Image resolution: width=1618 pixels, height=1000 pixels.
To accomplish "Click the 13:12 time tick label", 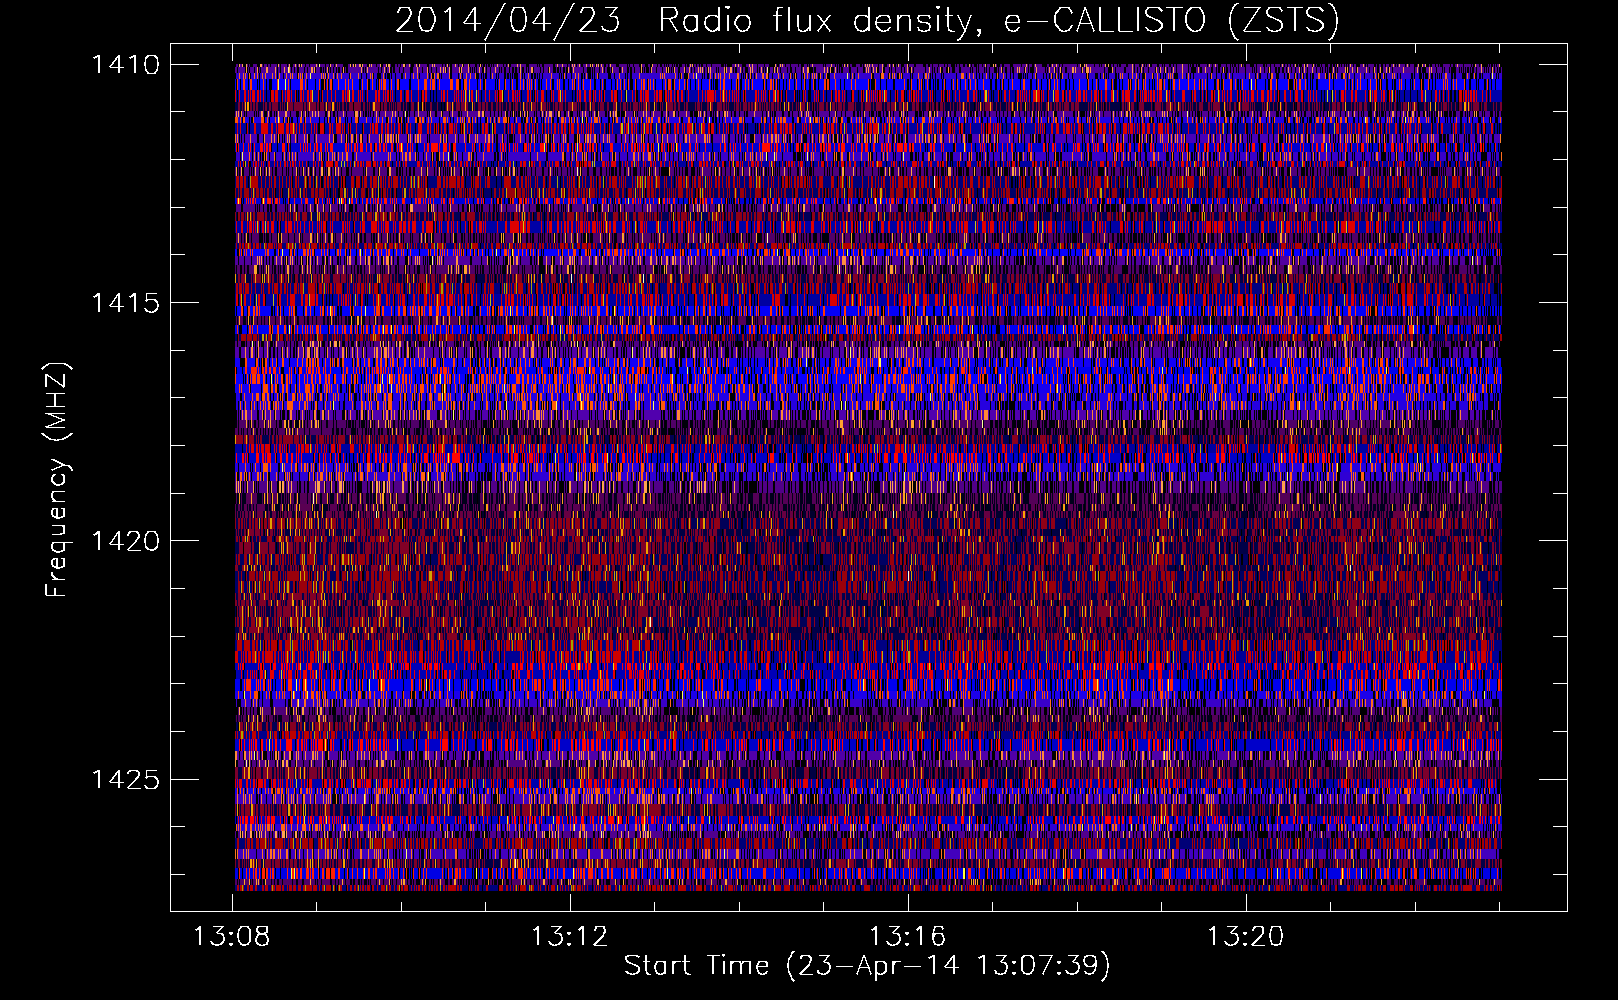I will (570, 936).
